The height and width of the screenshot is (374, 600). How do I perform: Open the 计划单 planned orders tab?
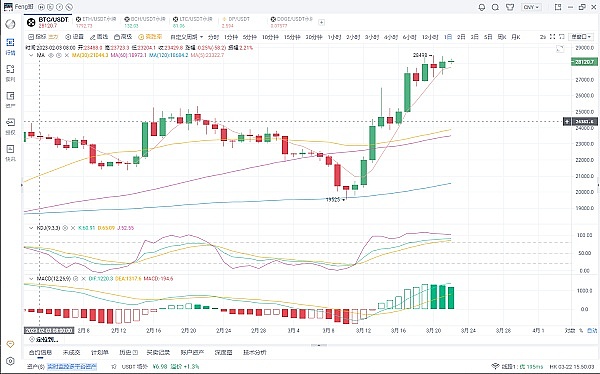tap(99, 352)
